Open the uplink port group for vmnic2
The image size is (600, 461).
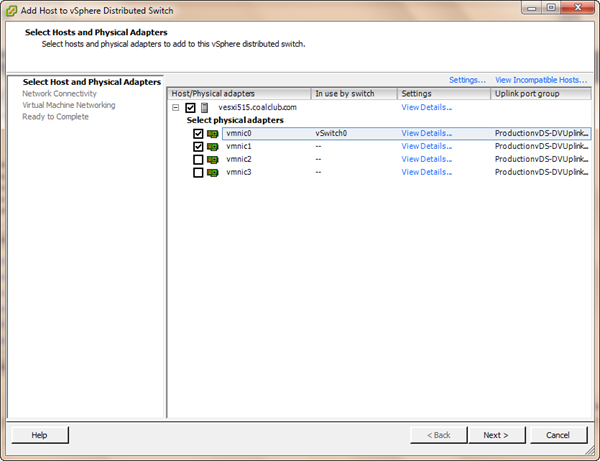point(541,159)
